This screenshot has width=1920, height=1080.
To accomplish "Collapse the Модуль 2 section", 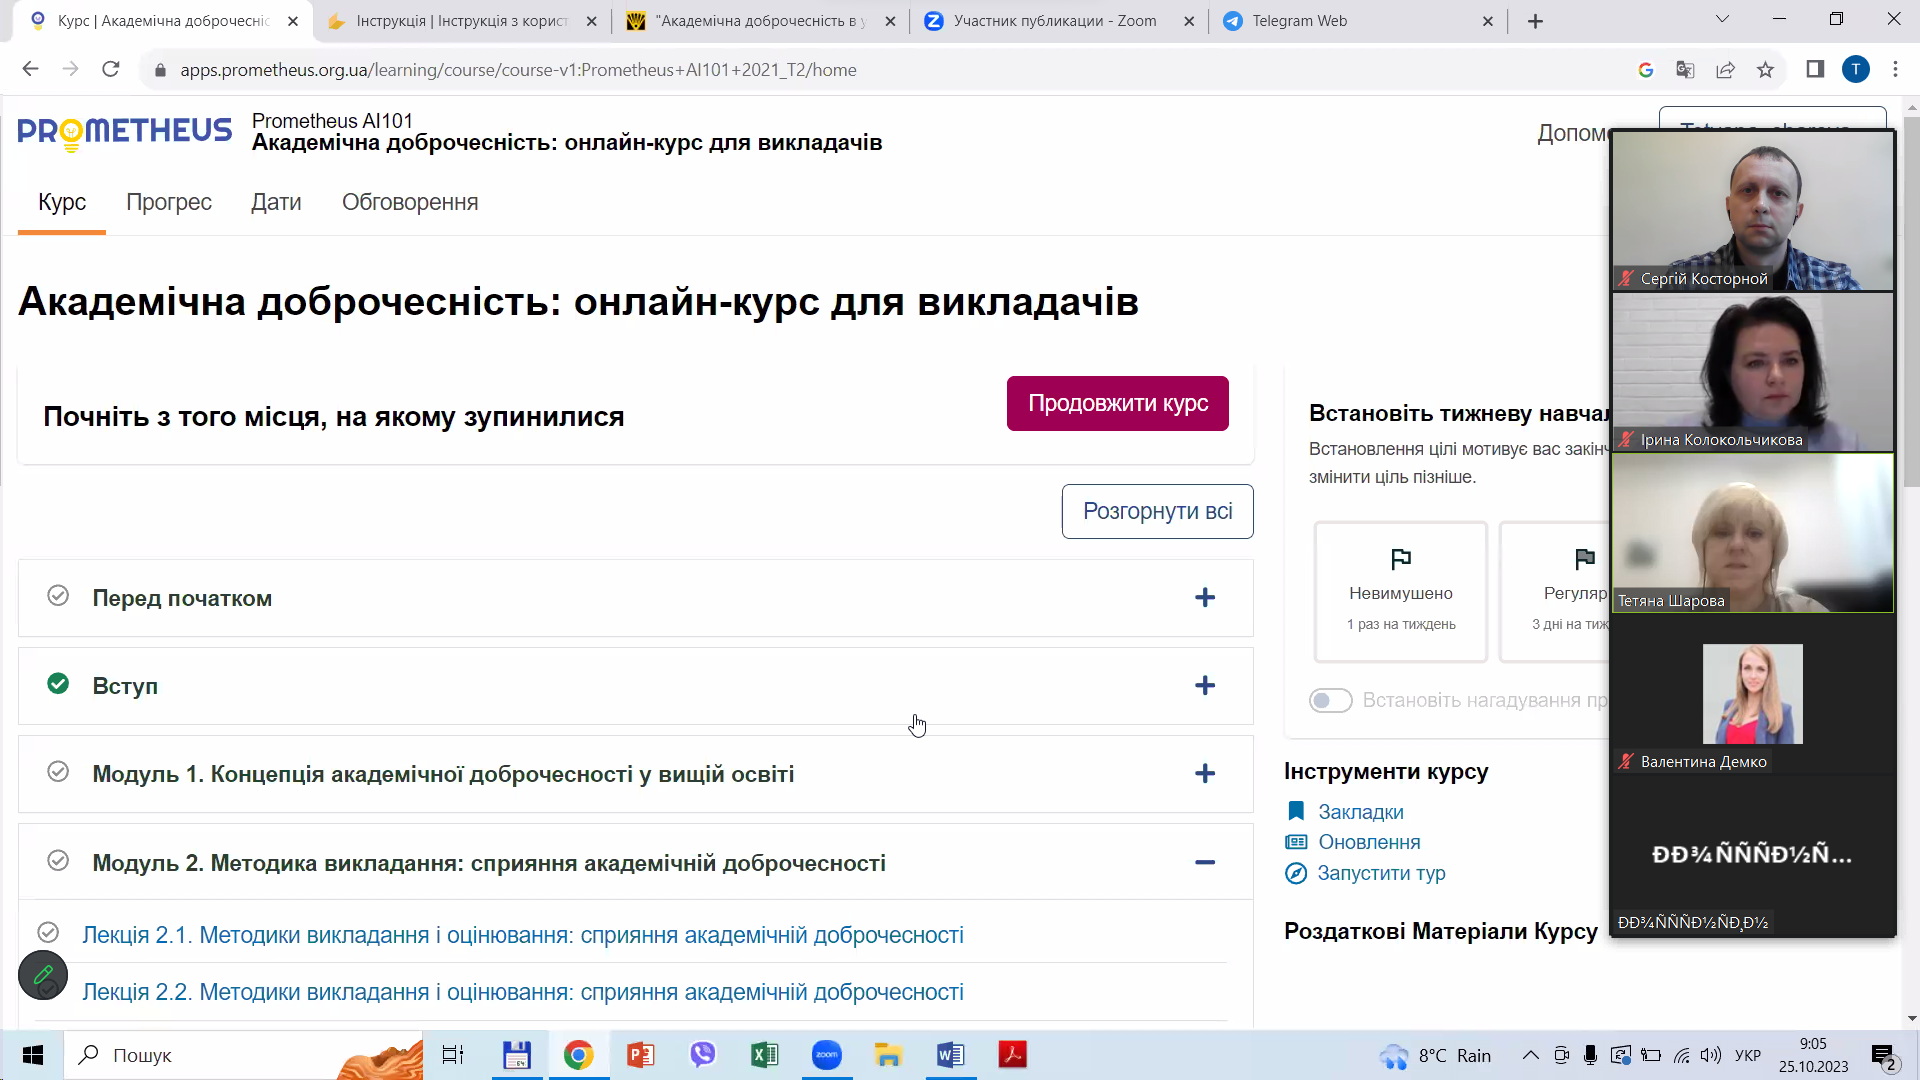I will [x=1205, y=861].
